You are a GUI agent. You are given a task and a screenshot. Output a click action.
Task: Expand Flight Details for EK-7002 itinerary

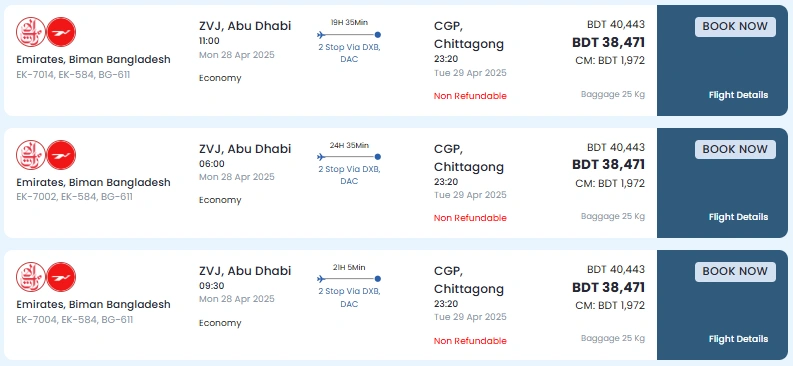pos(738,217)
